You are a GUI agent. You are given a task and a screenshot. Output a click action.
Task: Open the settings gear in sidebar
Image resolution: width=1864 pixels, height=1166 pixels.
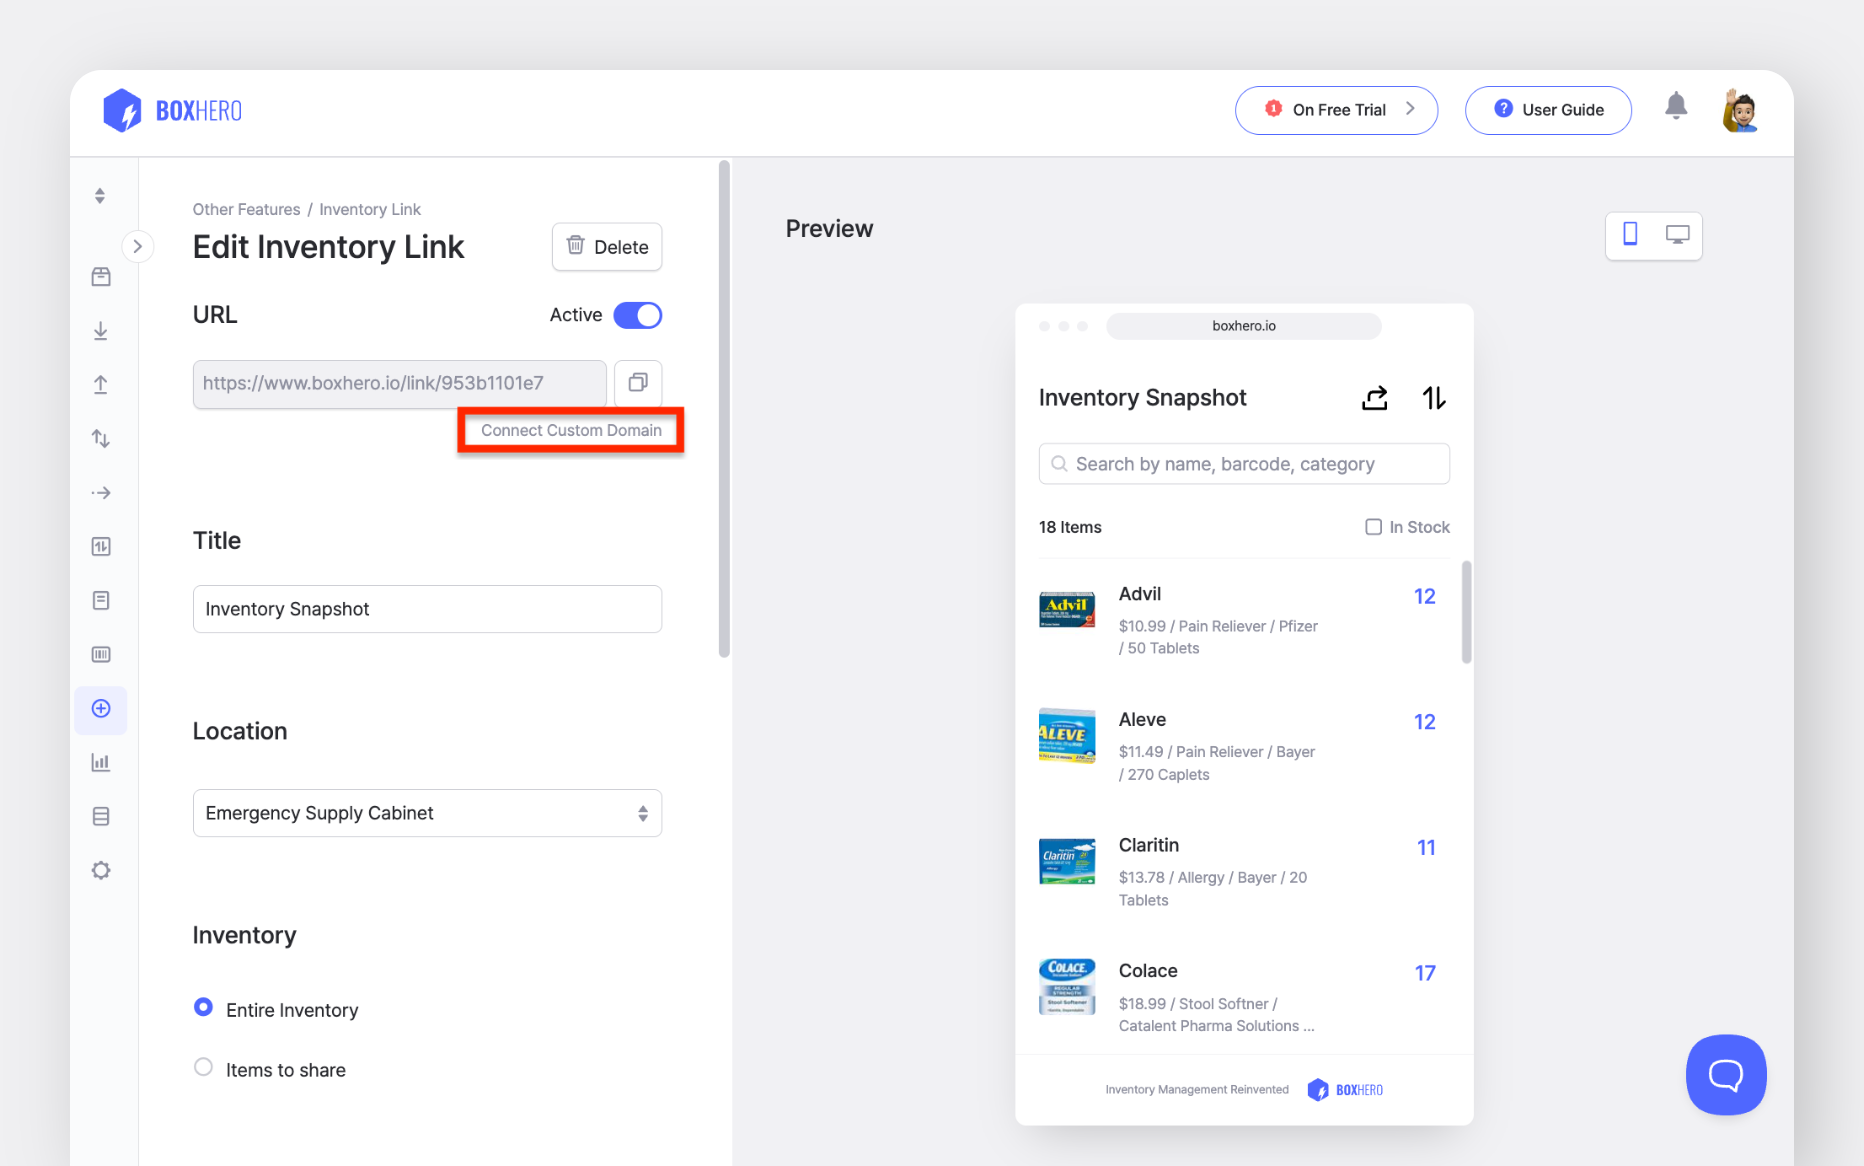pyautogui.click(x=101, y=870)
